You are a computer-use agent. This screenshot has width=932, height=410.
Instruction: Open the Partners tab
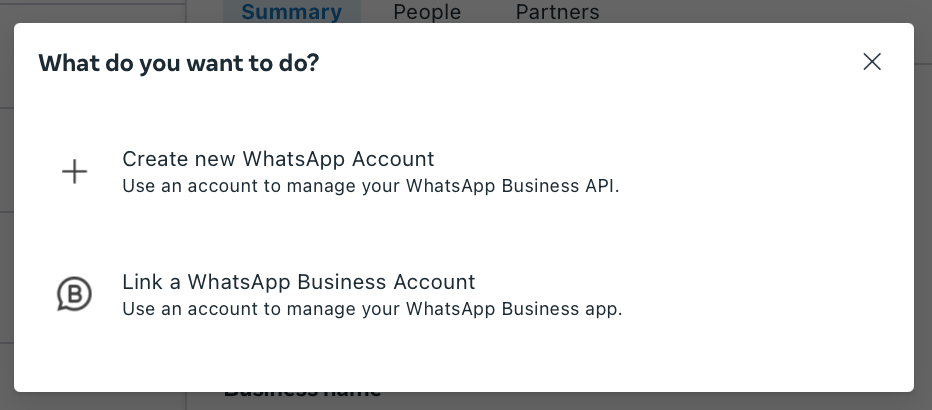click(x=557, y=12)
